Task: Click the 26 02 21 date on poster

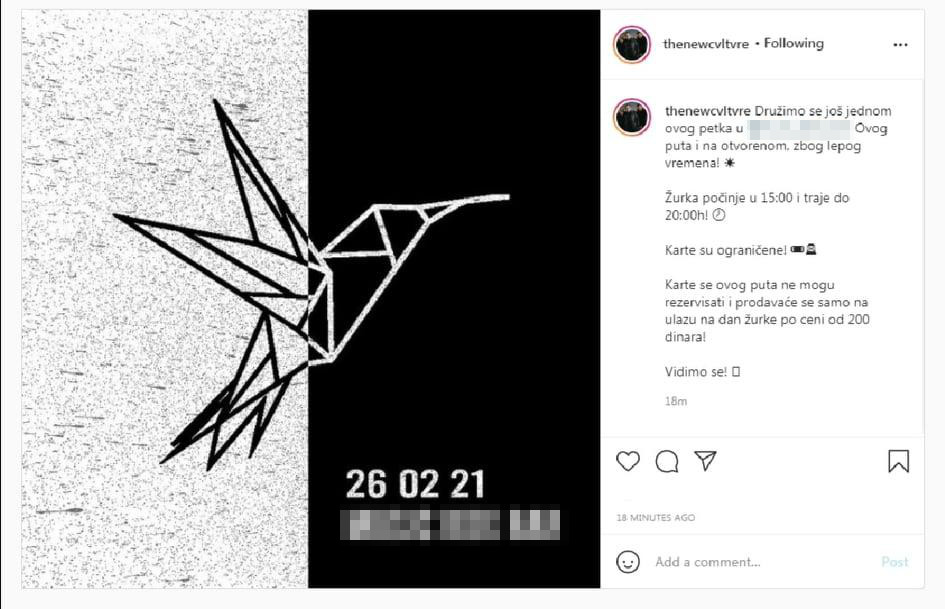Action: pos(415,484)
